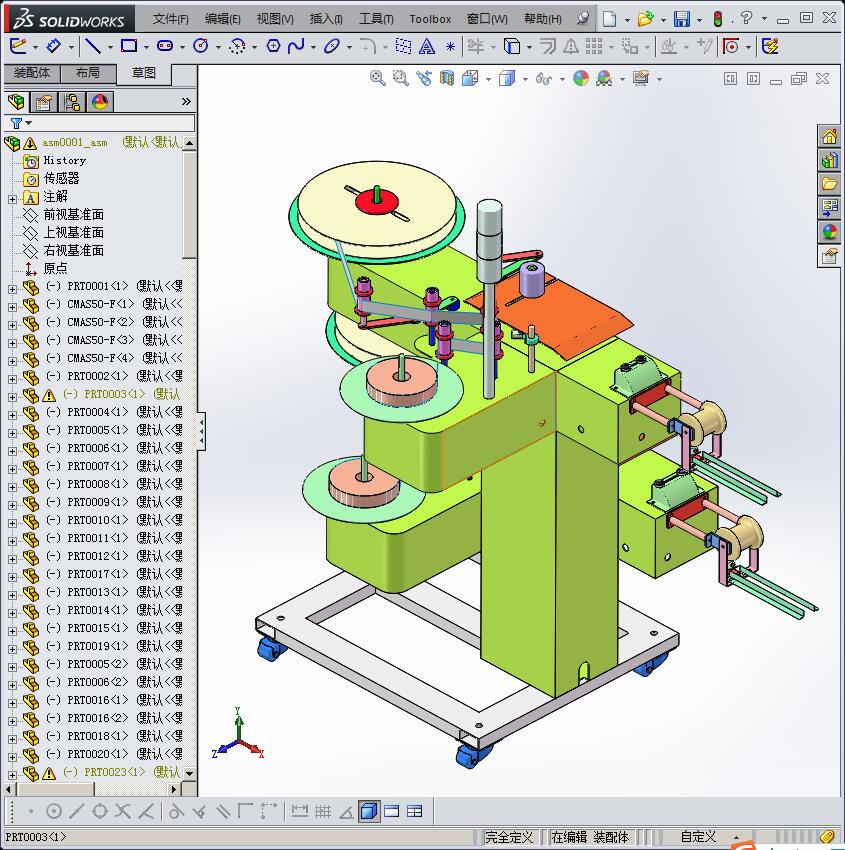The height and width of the screenshot is (850, 845).
Task: Open the 文件(F) menu
Action: (x=170, y=20)
